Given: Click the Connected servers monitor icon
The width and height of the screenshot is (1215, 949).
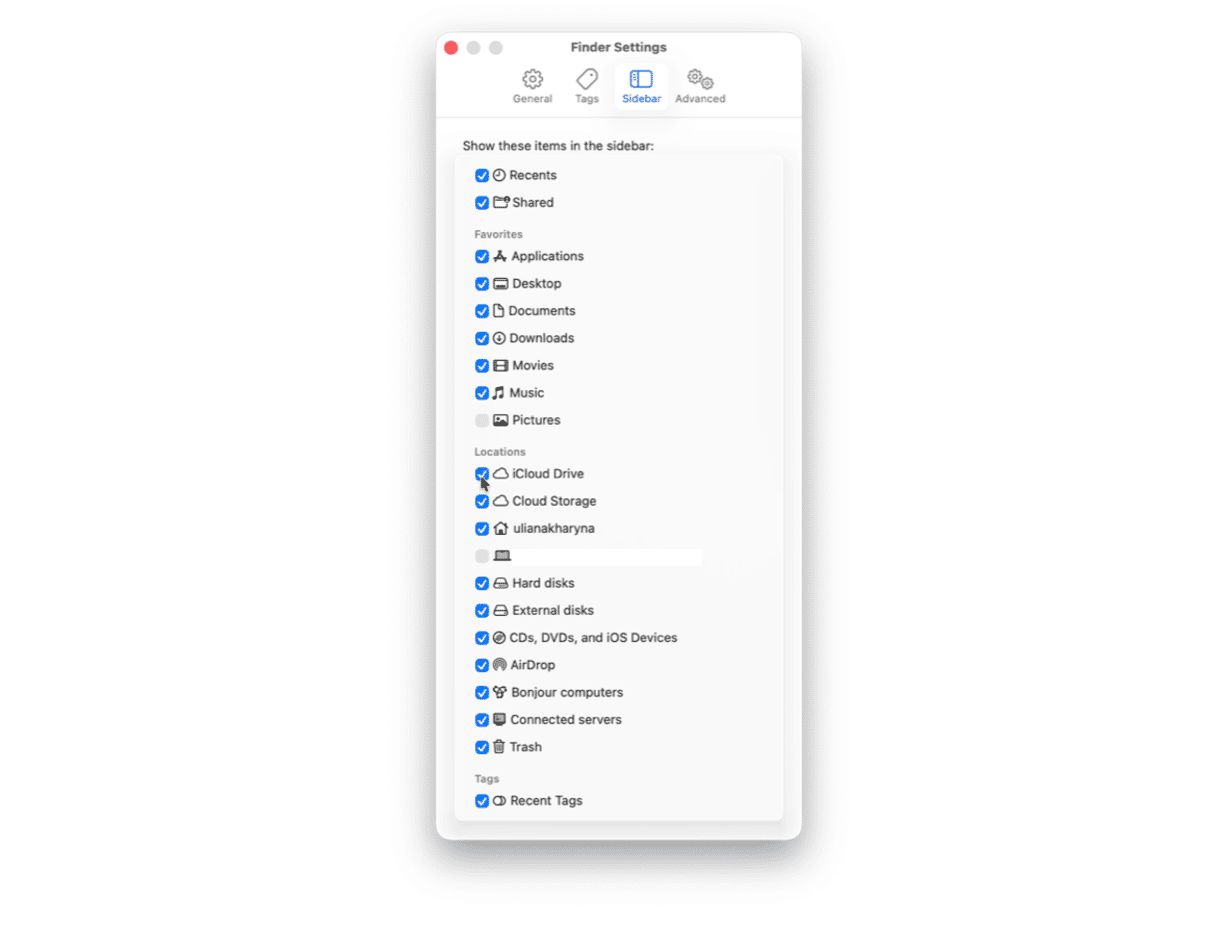Looking at the screenshot, I should pyautogui.click(x=499, y=719).
